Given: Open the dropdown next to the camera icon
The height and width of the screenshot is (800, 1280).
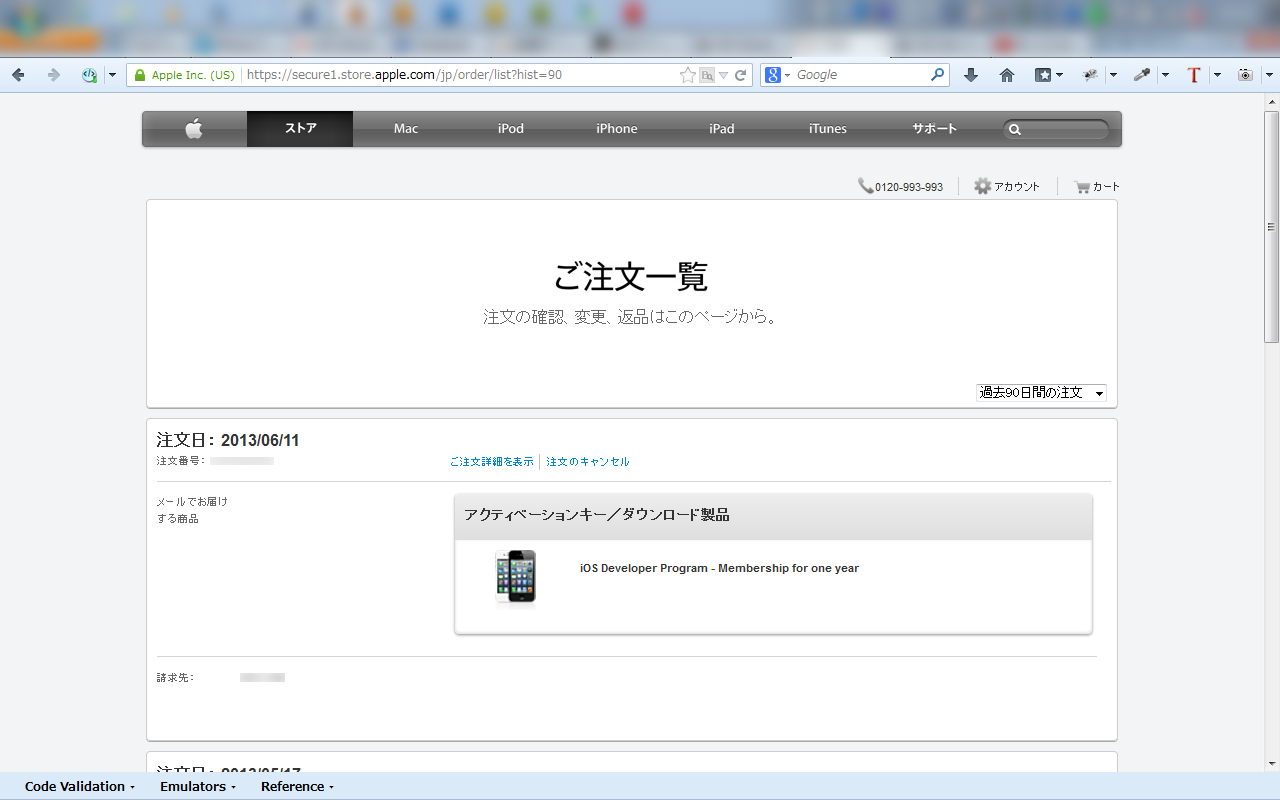Looking at the screenshot, I should [1270, 75].
